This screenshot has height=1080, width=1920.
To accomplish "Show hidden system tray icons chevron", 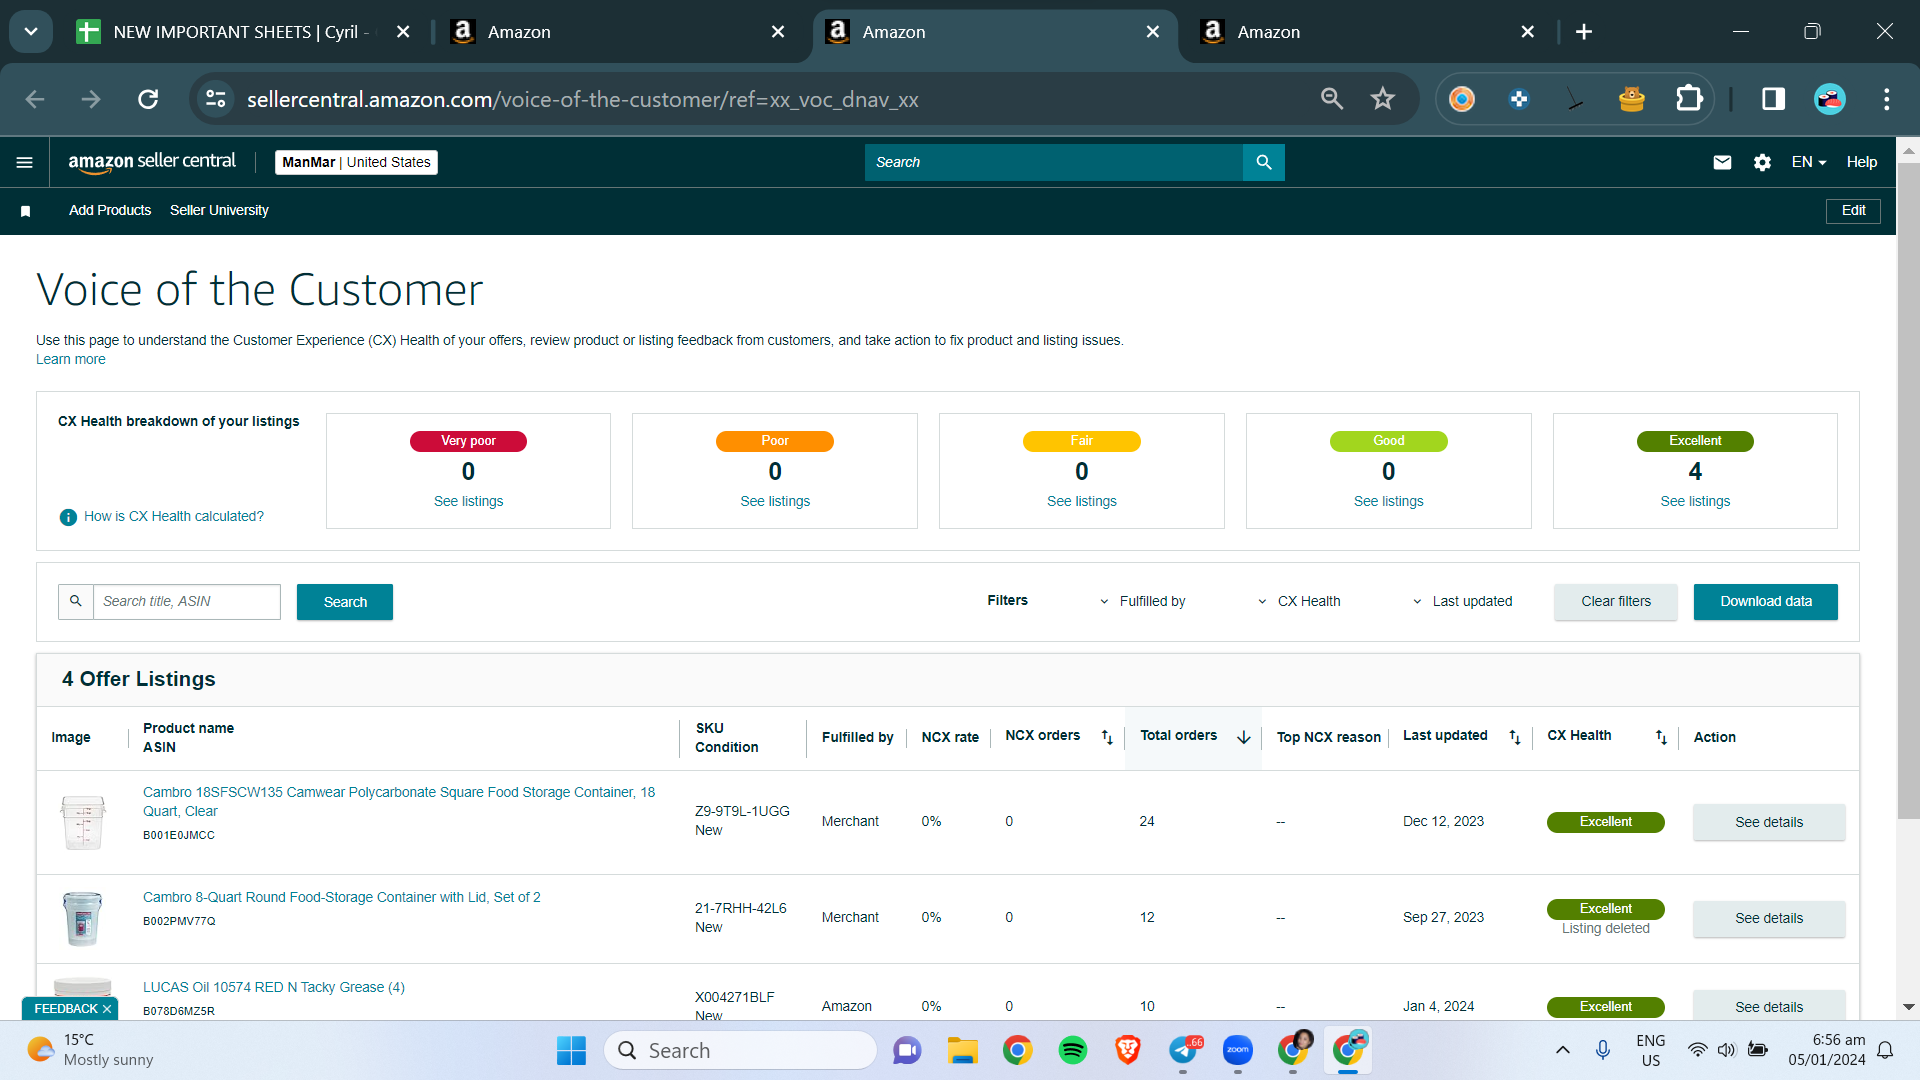I will tap(1563, 1050).
